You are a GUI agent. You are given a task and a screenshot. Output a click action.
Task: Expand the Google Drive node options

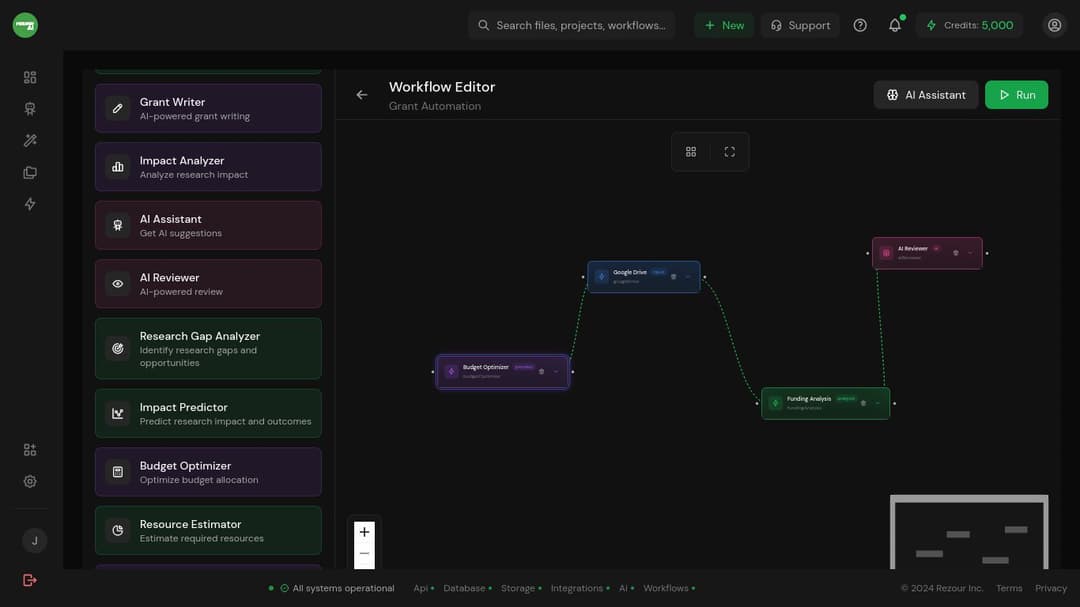tap(688, 276)
